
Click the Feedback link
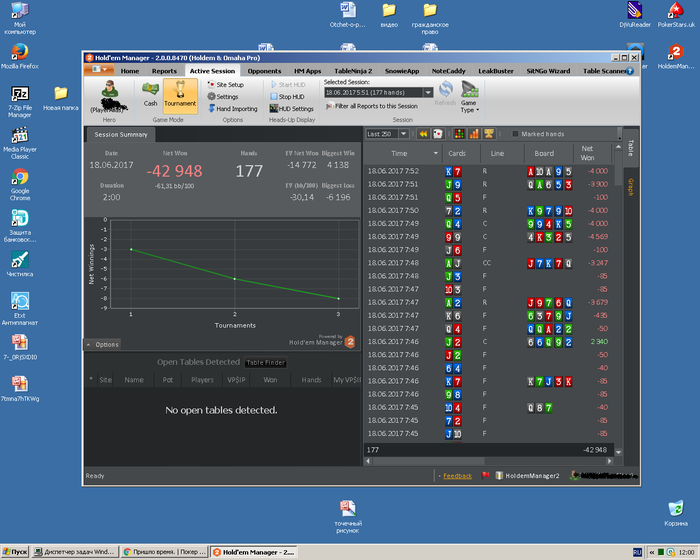point(457,476)
